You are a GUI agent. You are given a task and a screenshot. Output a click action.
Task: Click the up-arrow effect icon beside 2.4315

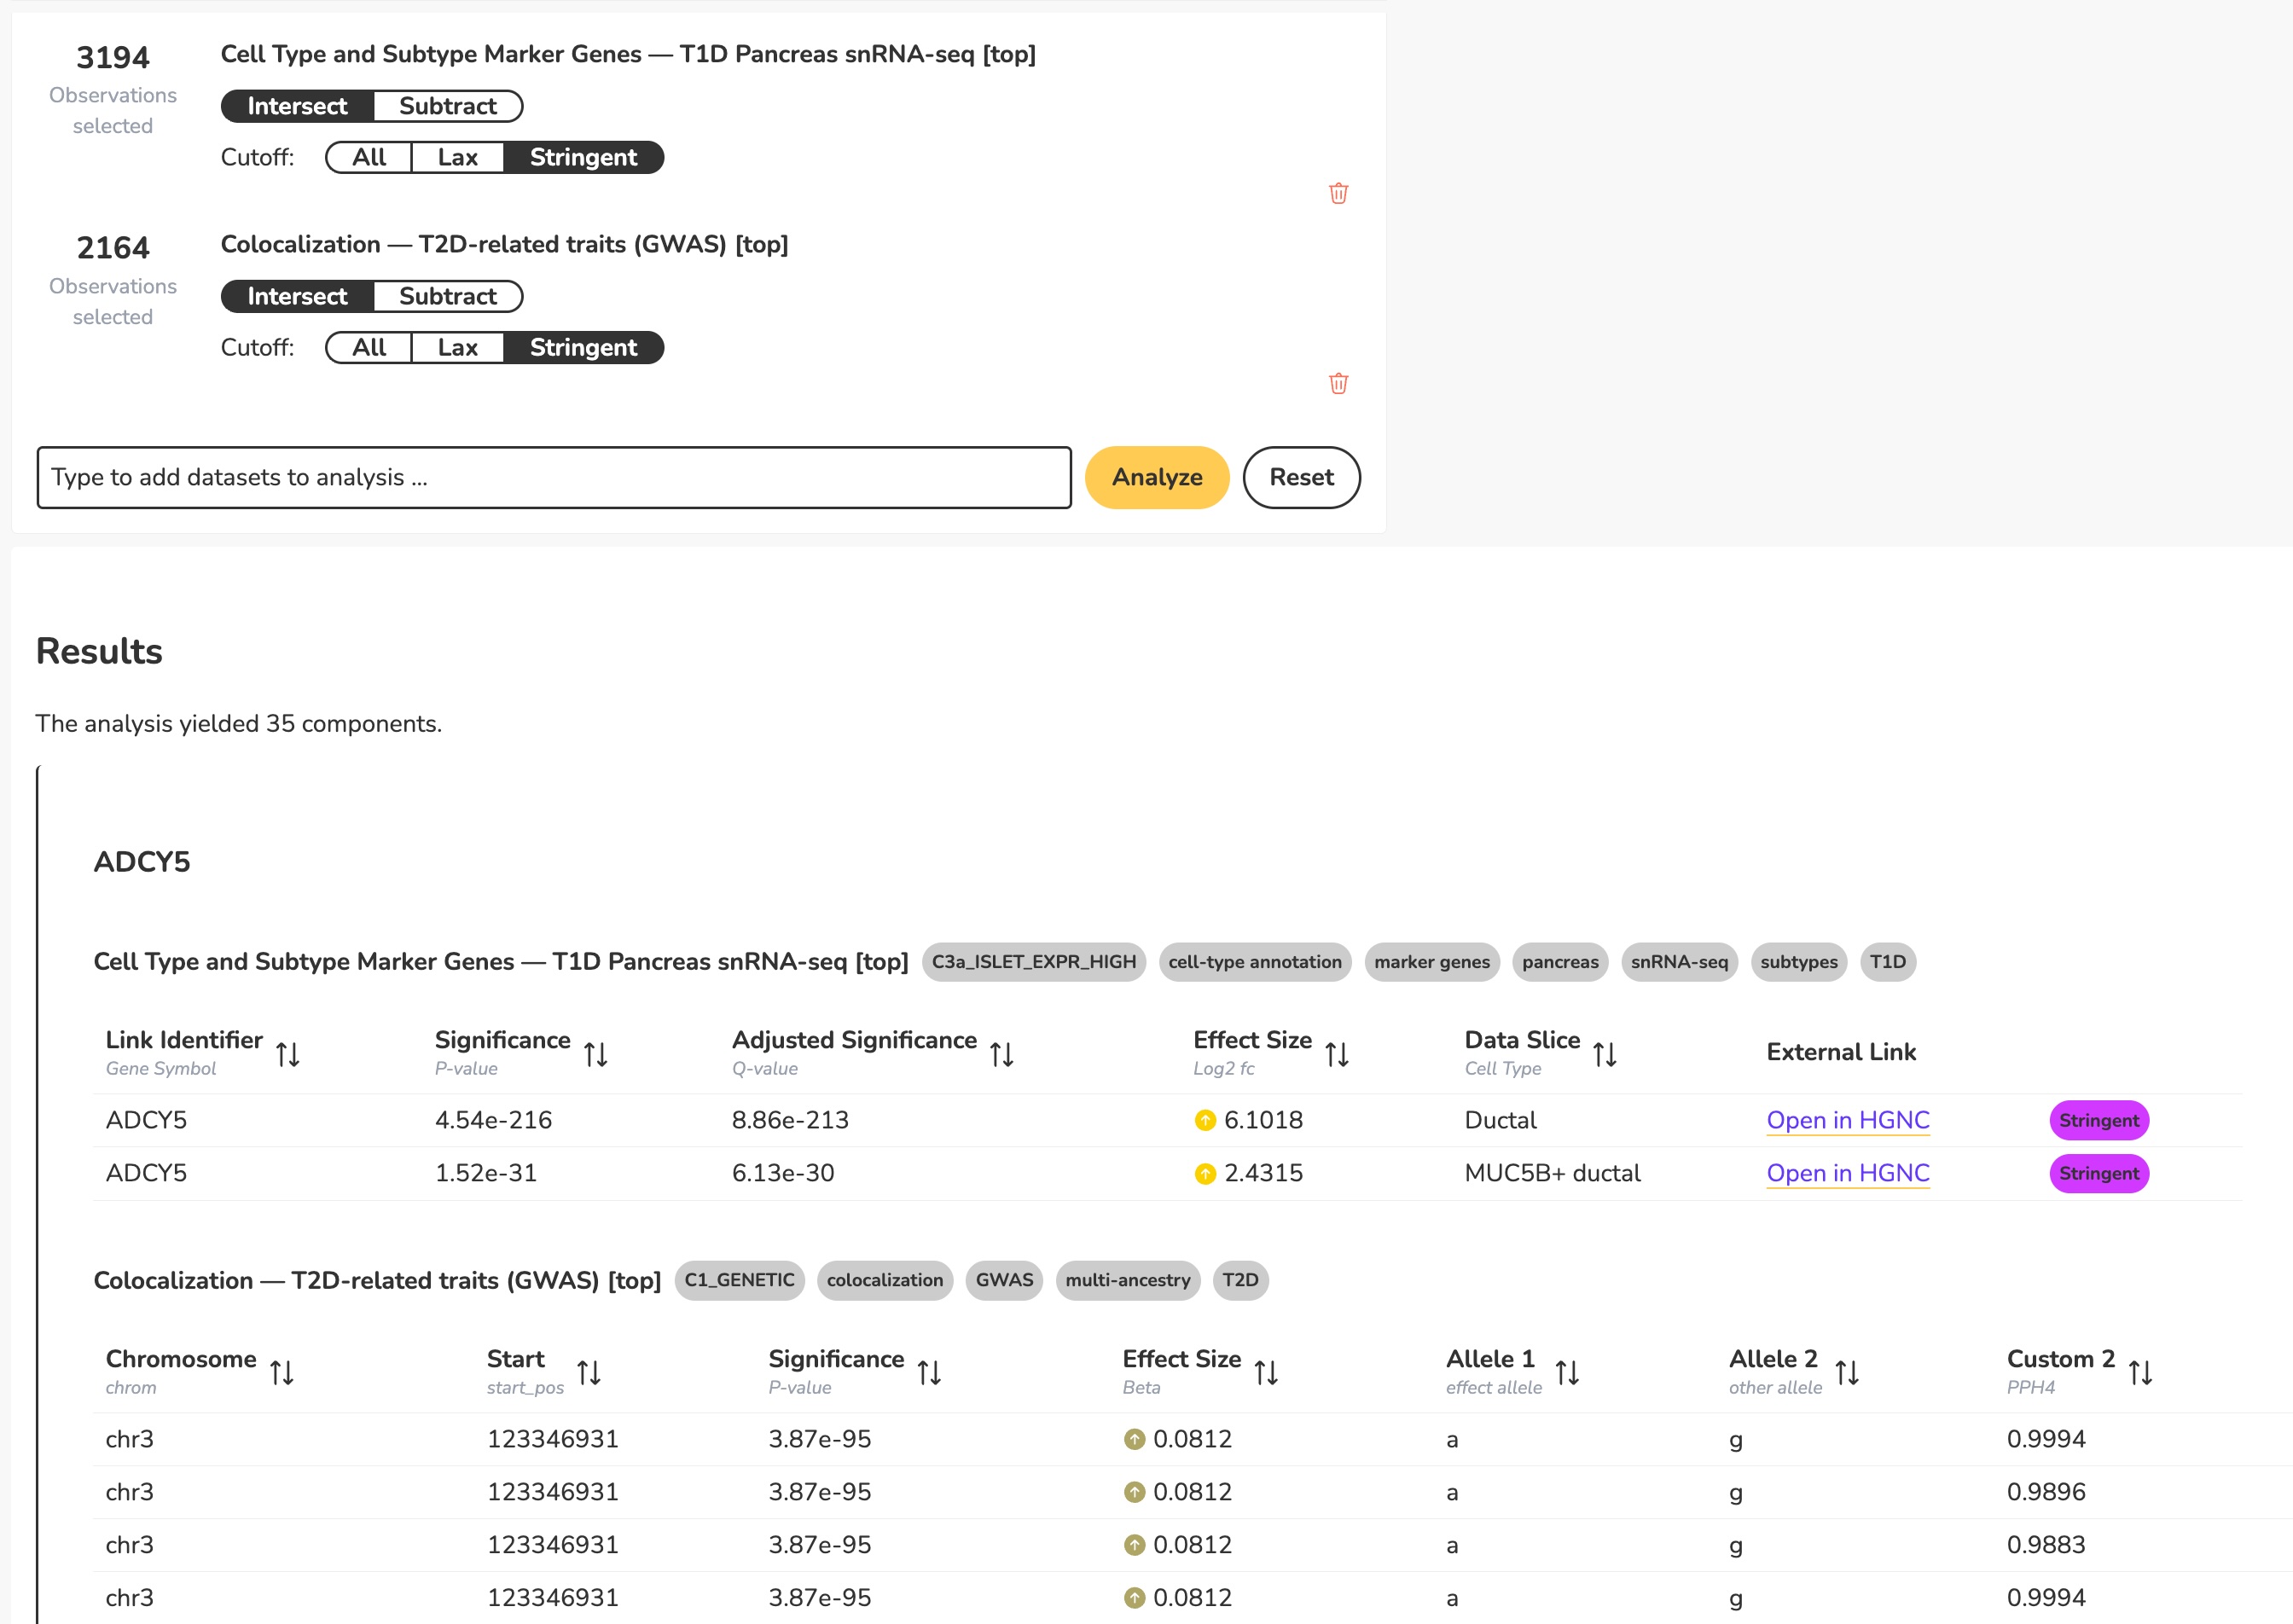(x=1205, y=1173)
